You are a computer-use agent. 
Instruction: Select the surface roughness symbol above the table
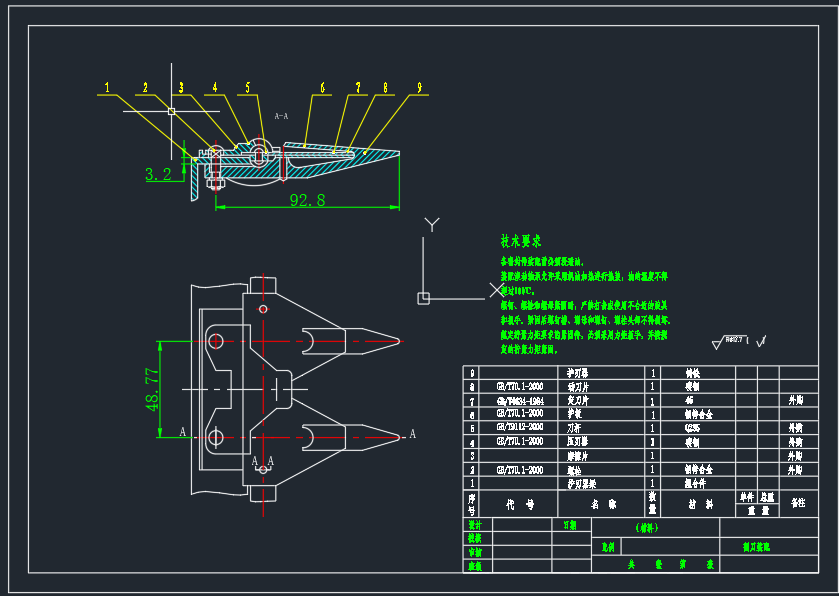pos(731,341)
